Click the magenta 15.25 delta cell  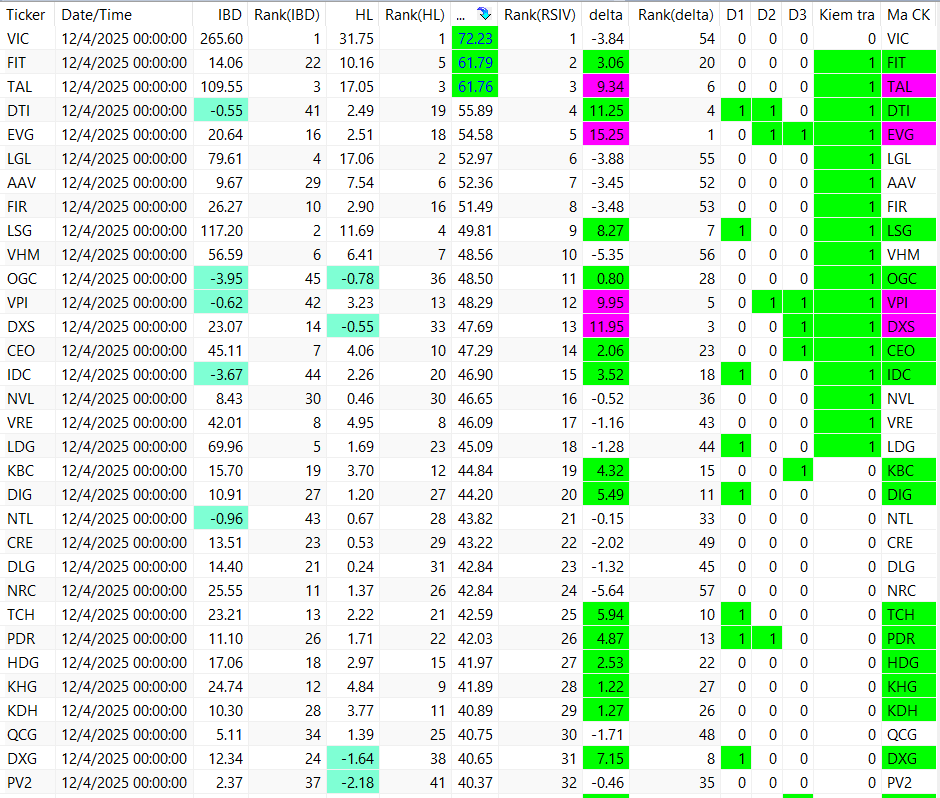pos(606,135)
